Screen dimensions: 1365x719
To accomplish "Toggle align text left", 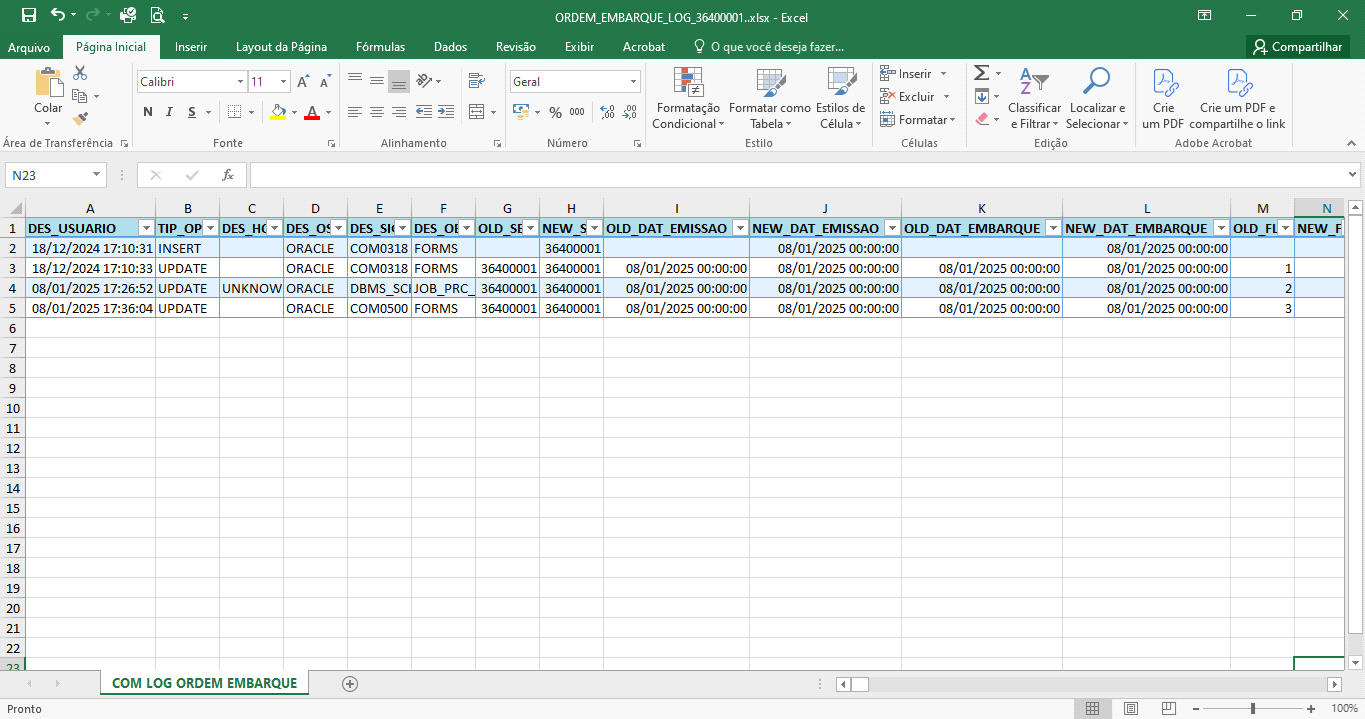I will tap(355, 112).
